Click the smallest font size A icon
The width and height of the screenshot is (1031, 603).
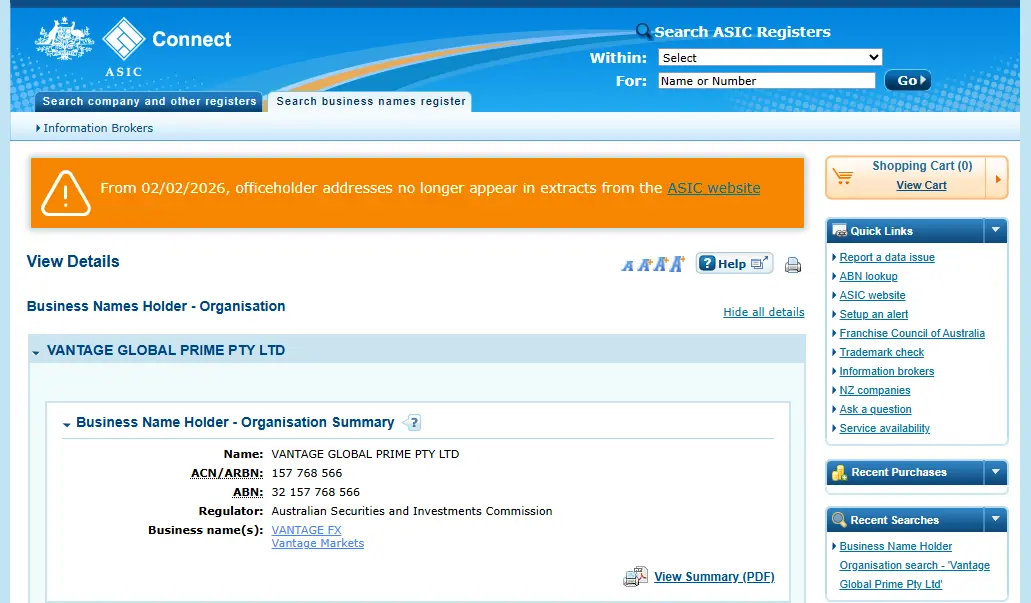tap(628, 266)
